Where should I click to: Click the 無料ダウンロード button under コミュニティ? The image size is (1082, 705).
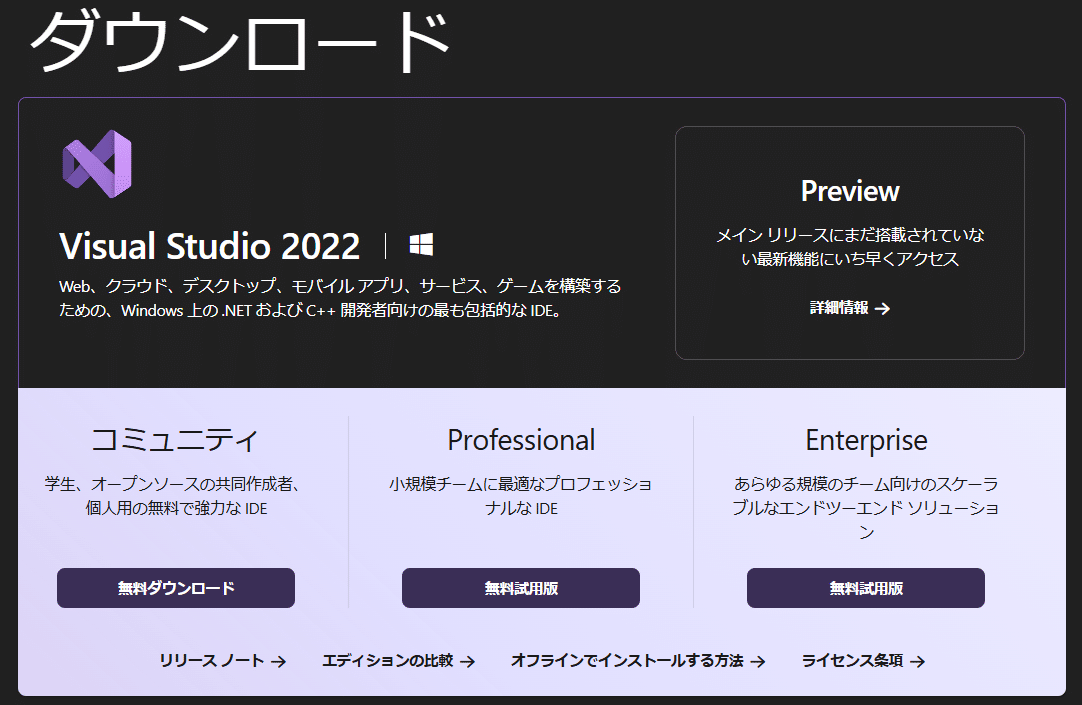pyautogui.click(x=175, y=588)
